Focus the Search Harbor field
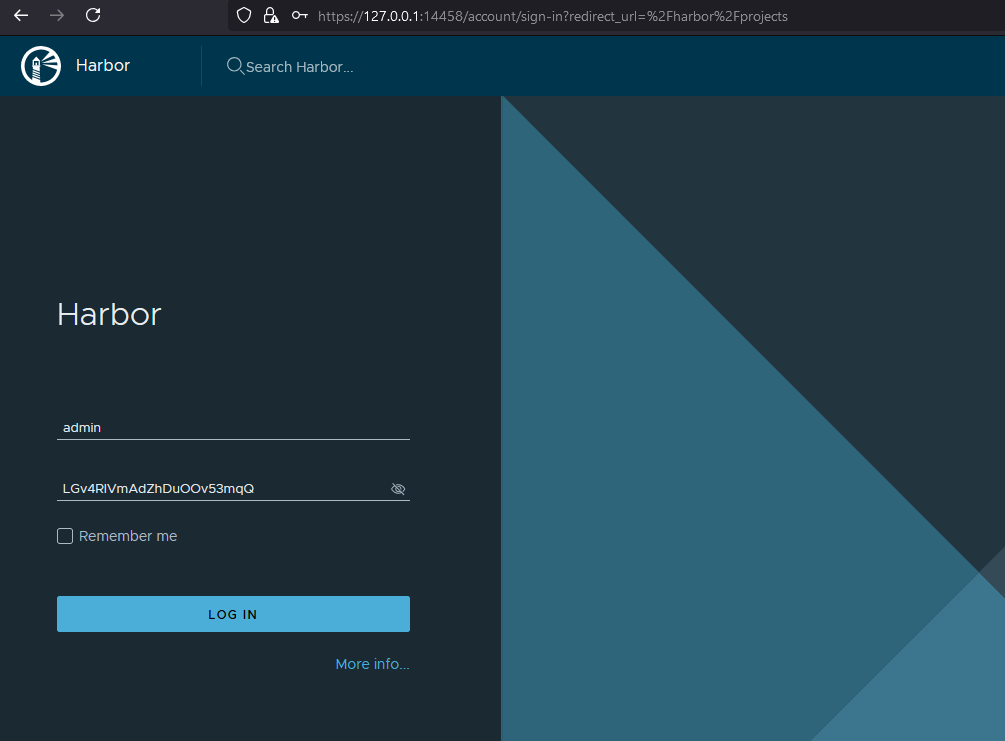The height and width of the screenshot is (741, 1005). [299, 67]
